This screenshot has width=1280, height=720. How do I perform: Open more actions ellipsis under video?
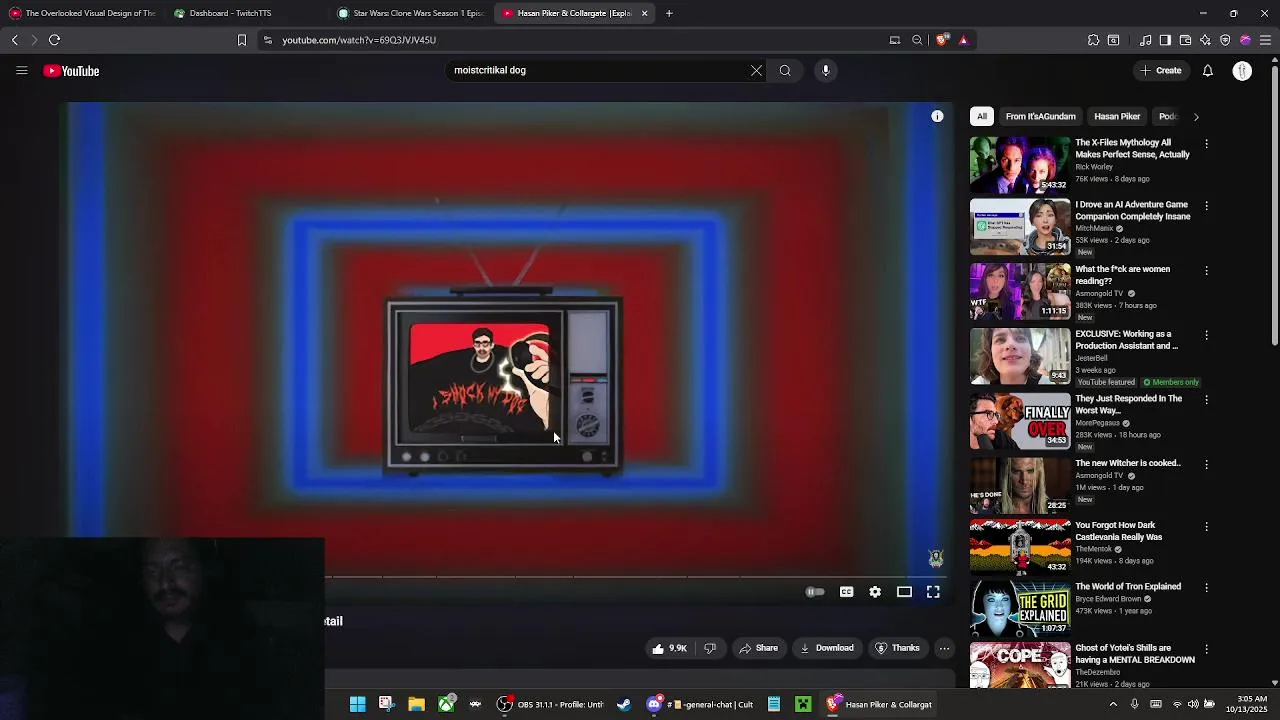click(944, 648)
